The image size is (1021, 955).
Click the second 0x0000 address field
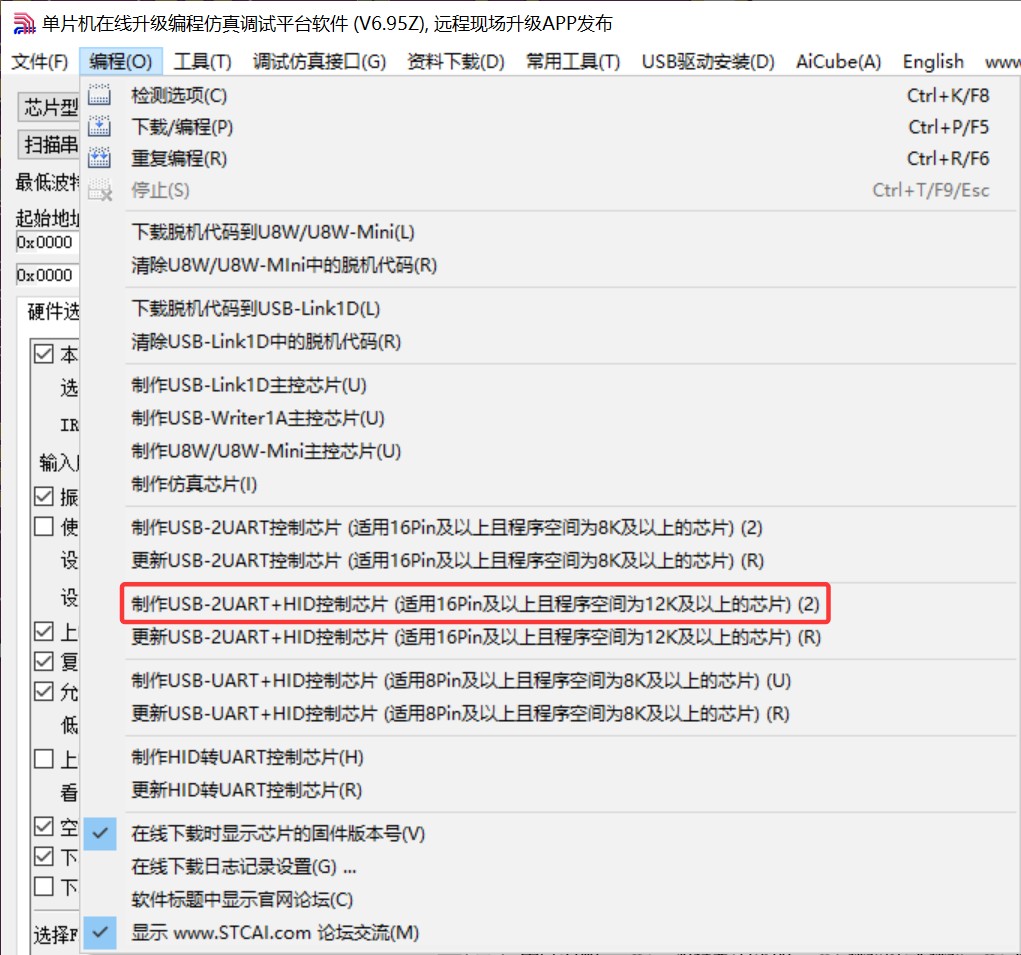(47, 275)
